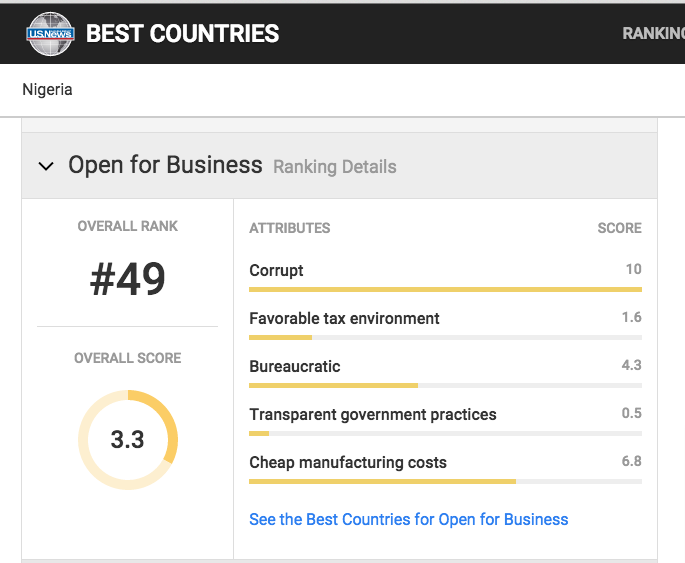Open the Rankings menu item
685x563 pixels.
[654, 33]
